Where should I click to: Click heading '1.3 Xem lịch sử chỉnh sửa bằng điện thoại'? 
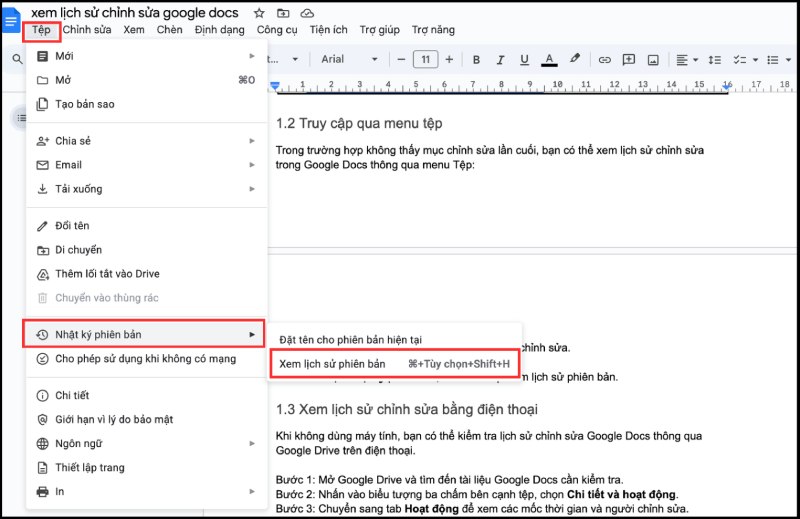tap(407, 409)
